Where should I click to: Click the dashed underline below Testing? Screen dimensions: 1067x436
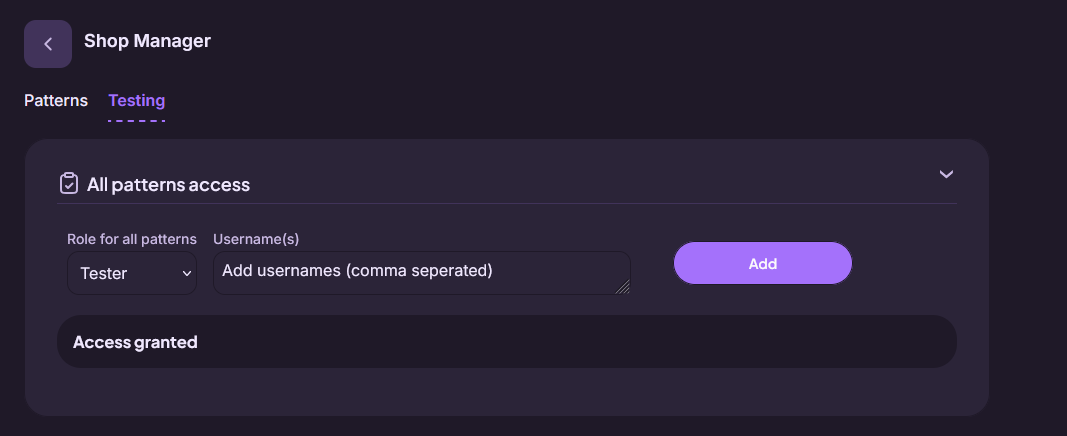[x=137, y=120]
